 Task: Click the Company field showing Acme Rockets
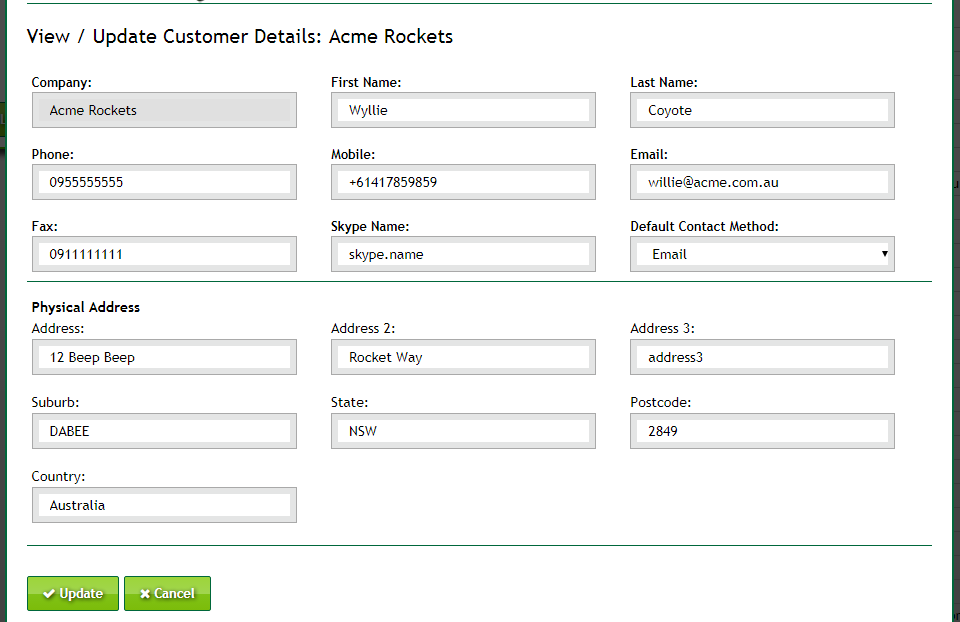coord(164,110)
